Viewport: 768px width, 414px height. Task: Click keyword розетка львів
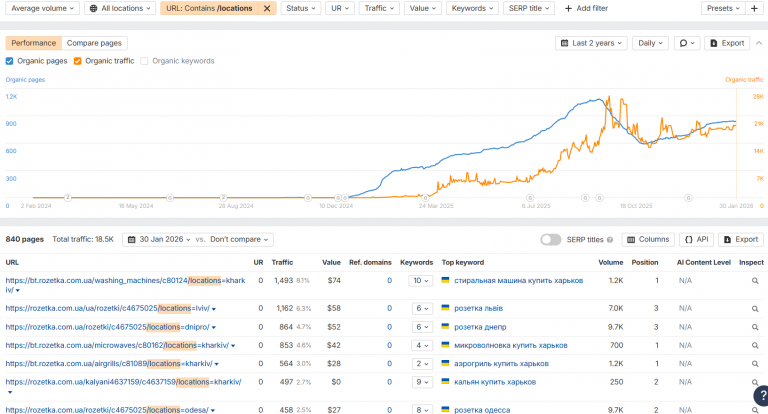pos(479,309)
